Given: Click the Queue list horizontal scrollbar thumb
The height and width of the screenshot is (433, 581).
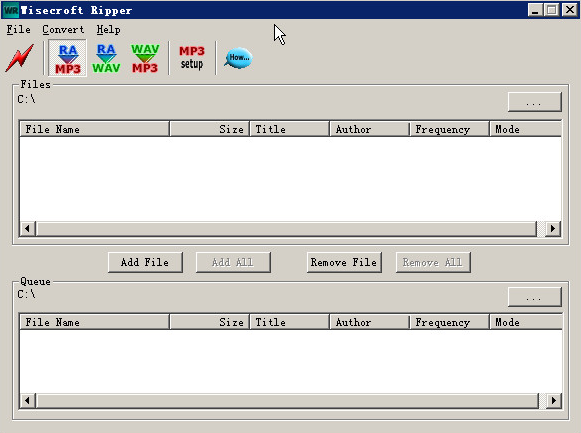Looking at the screenshot, I should pyautogui.click(x=287, y=400).
